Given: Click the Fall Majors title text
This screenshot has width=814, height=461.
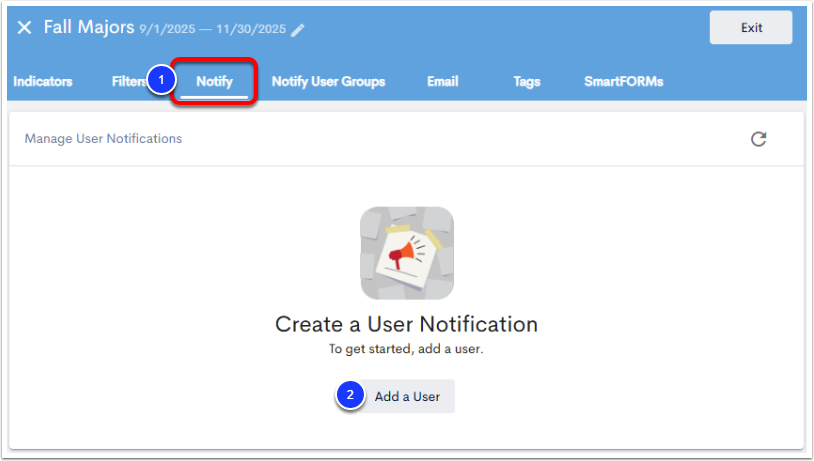Looking at the screenshot, I should [x=89, y=27].
